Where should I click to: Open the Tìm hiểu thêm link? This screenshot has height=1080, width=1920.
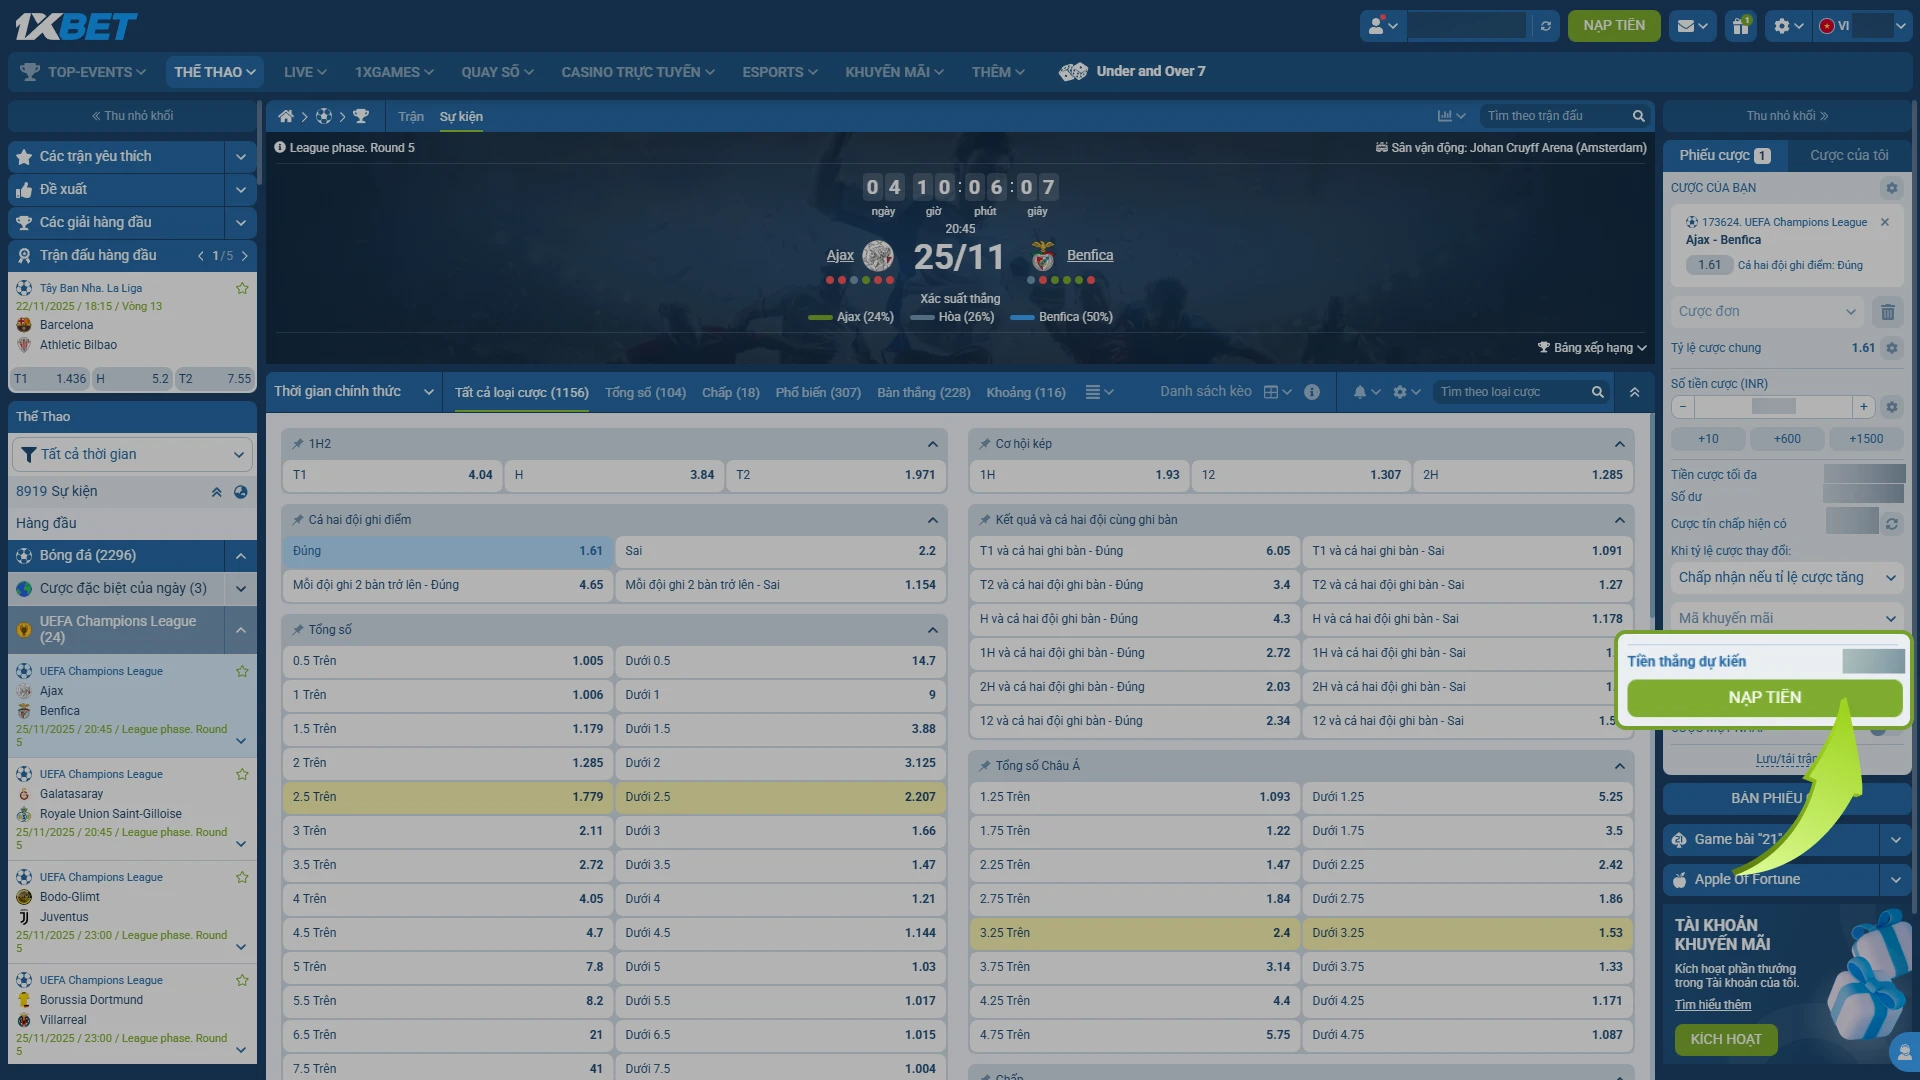click(x=1713, y=1005)
